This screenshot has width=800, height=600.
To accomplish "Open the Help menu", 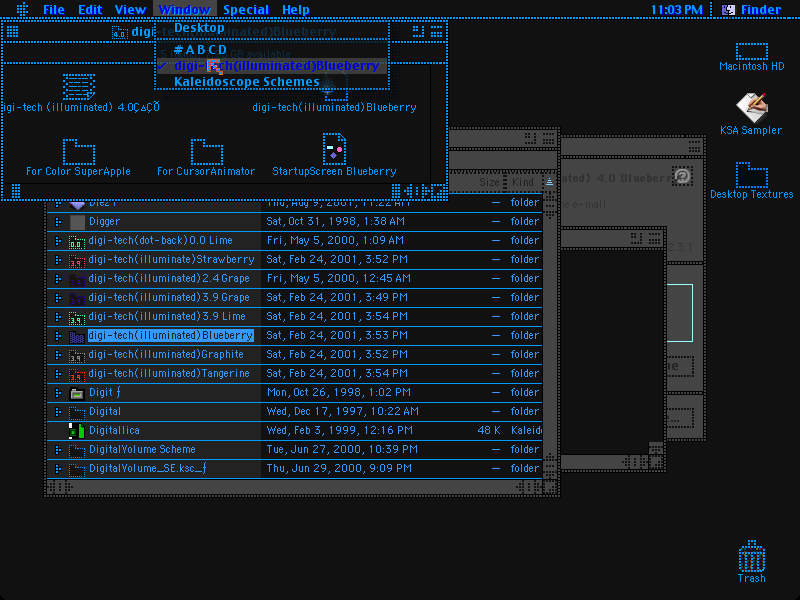I will (x=296, y=10).
